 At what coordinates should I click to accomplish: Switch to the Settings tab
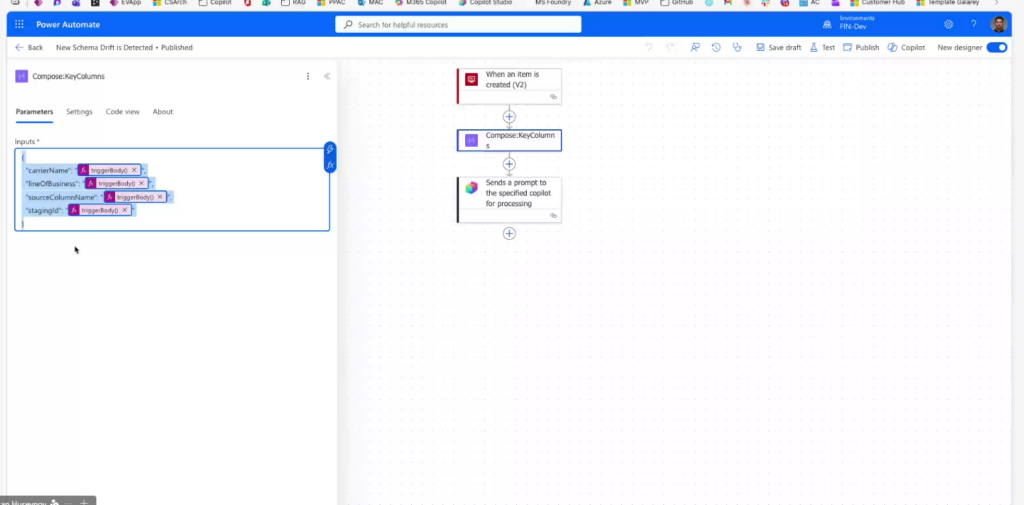pyautogui.click(x=79, y=112)
